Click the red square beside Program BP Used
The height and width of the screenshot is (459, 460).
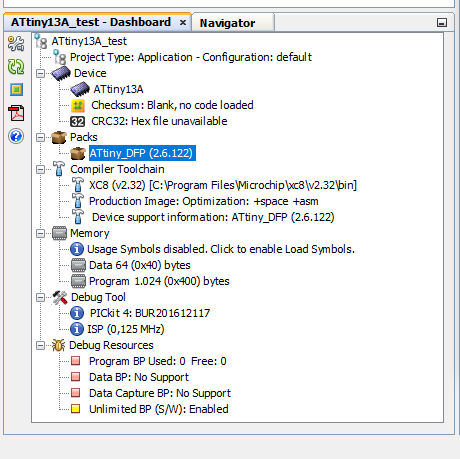76,361
